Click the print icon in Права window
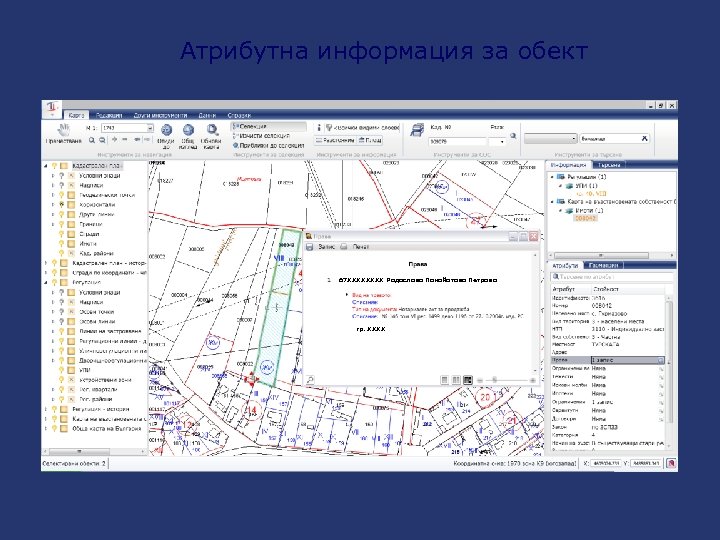 344,247
